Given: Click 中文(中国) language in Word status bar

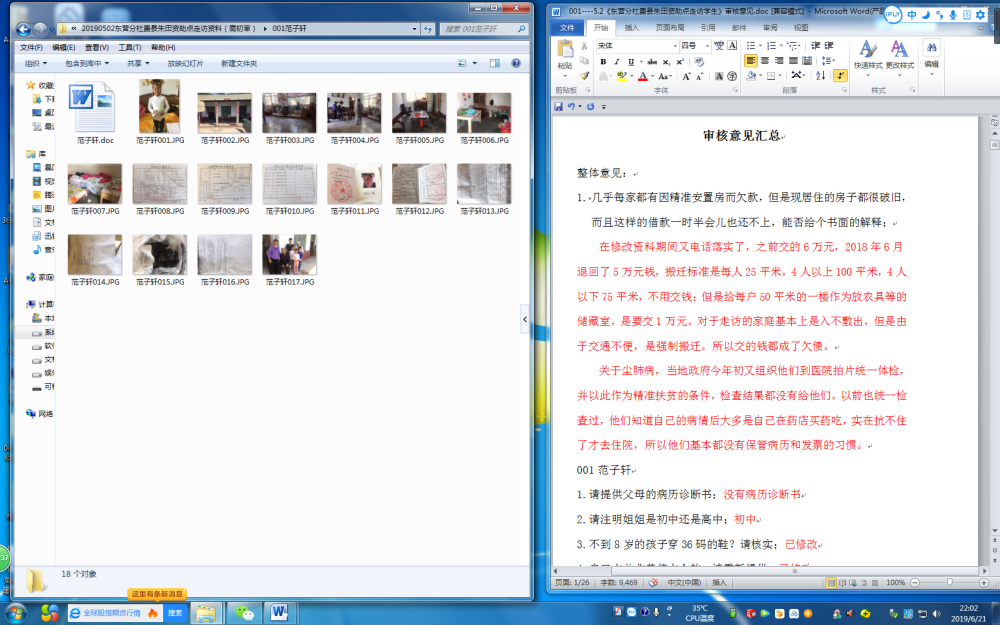Looking at the screenshot, I should [x=684, y=582].
